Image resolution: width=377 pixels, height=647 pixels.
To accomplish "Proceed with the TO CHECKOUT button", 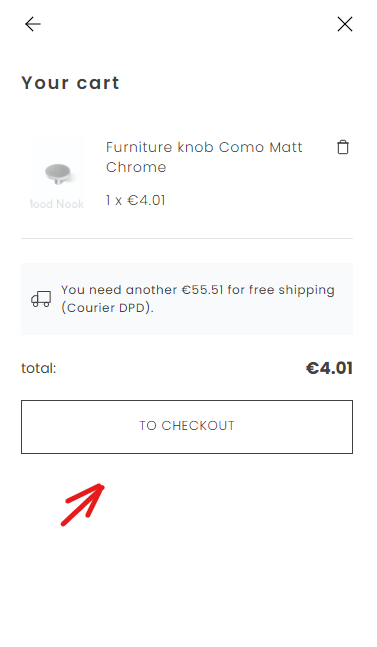I will pos(187,427).
